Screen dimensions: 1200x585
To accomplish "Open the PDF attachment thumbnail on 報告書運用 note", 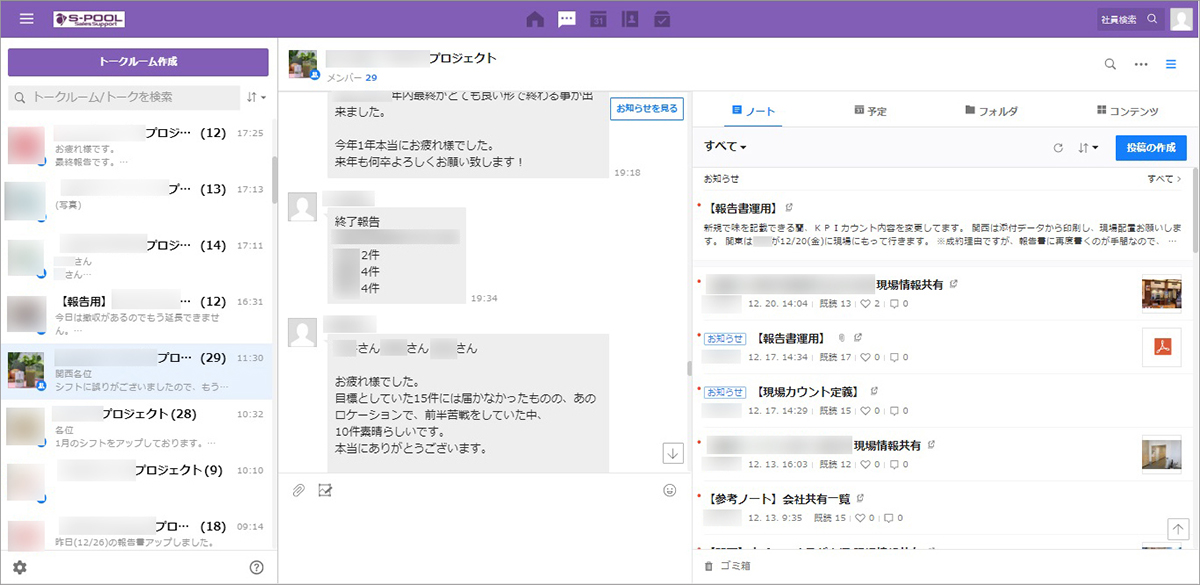I will 1161,347.
